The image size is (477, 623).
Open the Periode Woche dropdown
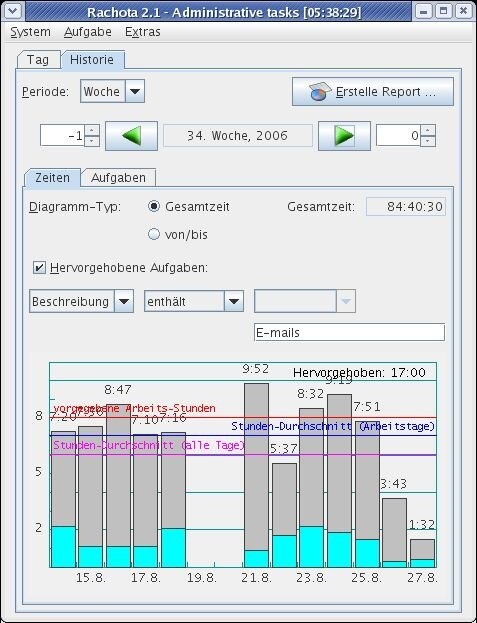coord(135,91)
